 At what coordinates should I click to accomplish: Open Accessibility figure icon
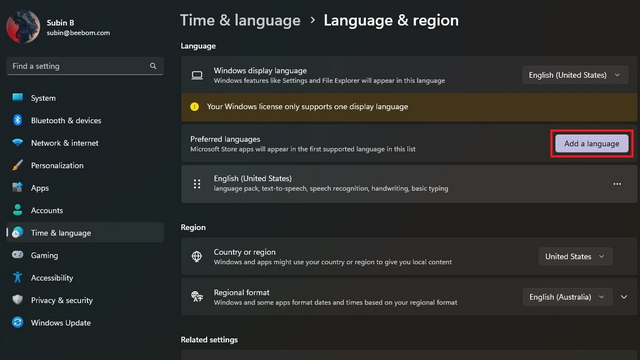click(x=17, y=277)
